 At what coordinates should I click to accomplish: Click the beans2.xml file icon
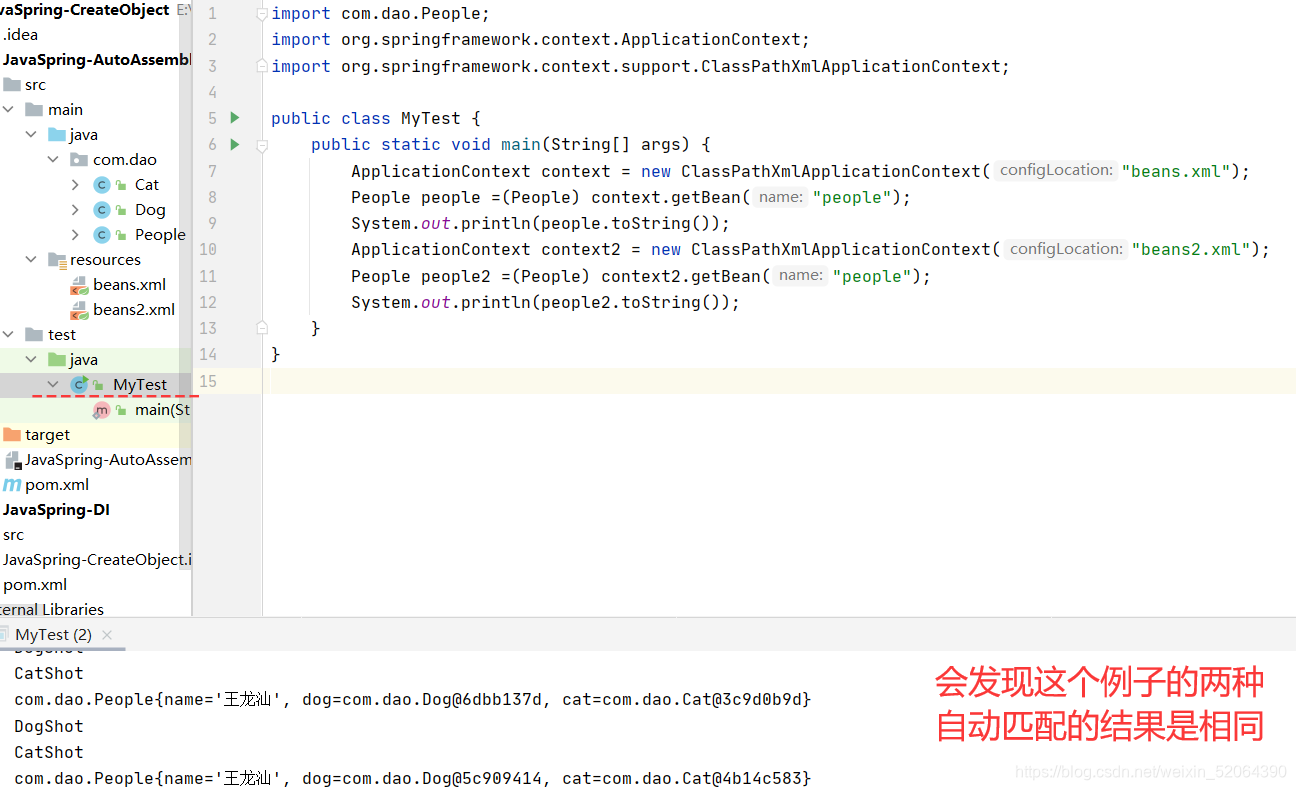[79, 310]
